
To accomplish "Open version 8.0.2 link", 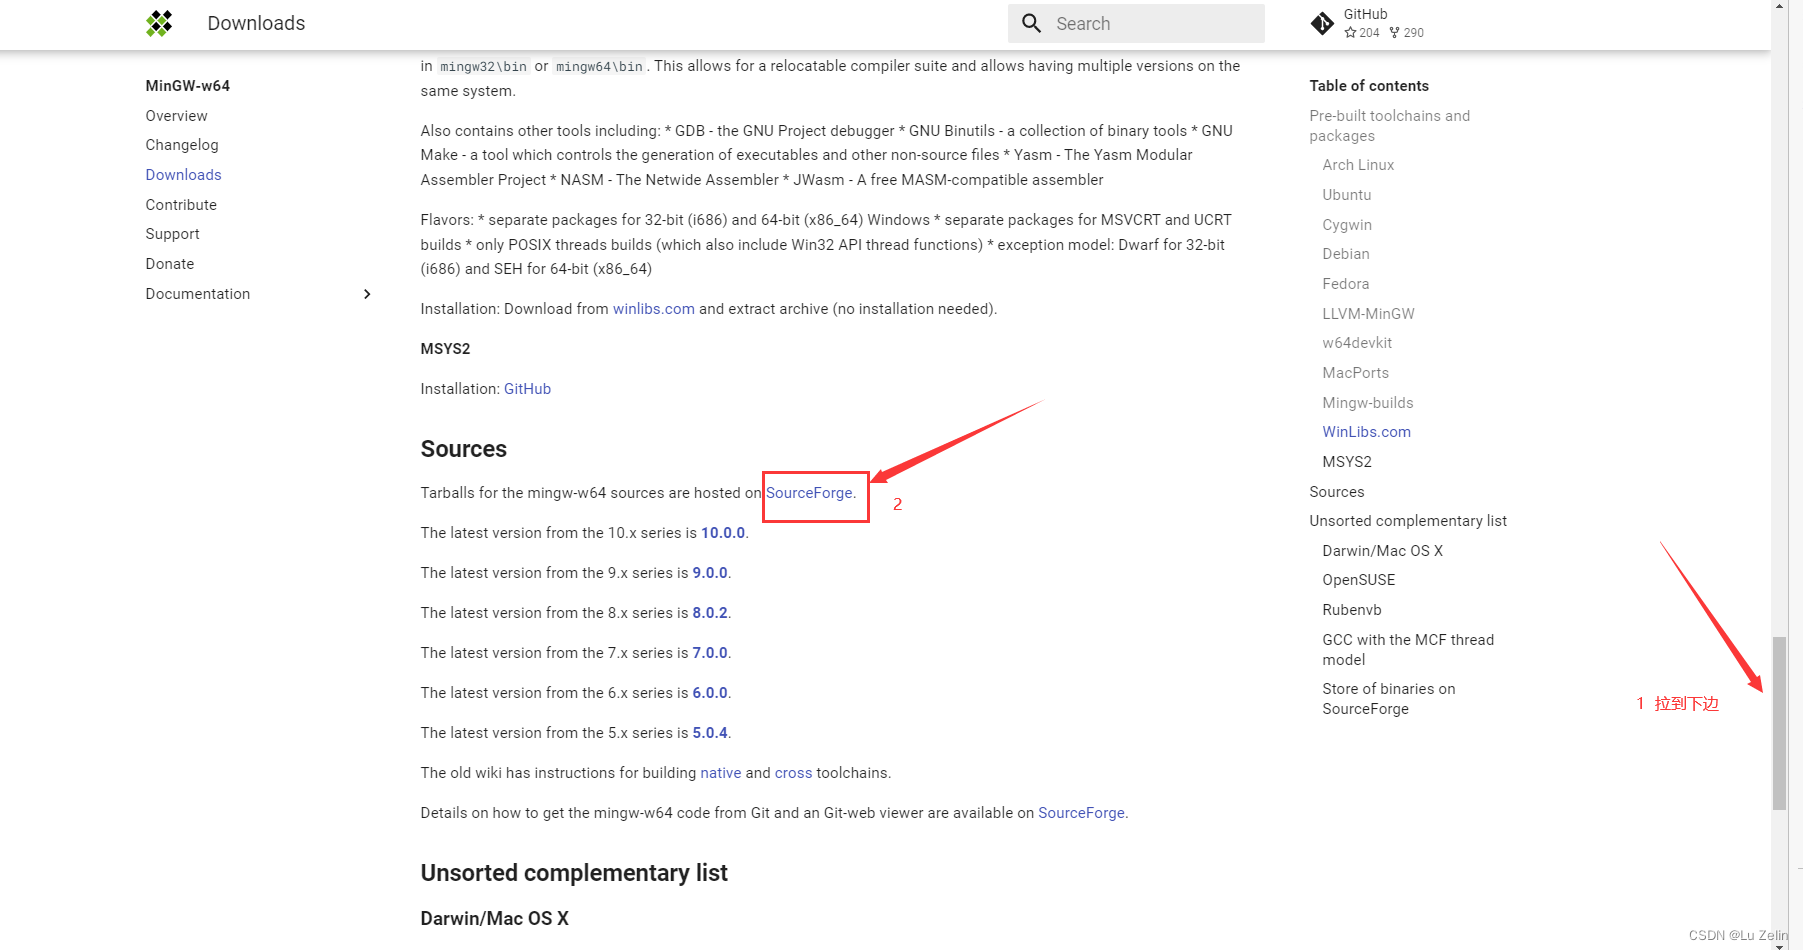I will click(x=710, y=613).
